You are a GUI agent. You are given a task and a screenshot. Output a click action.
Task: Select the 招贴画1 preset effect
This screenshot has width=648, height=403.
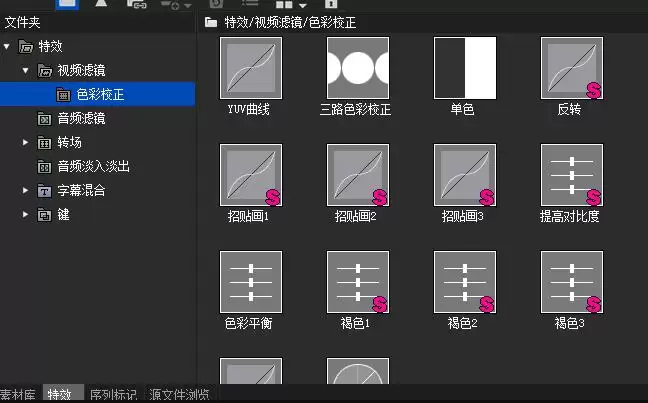pos(251,175)
